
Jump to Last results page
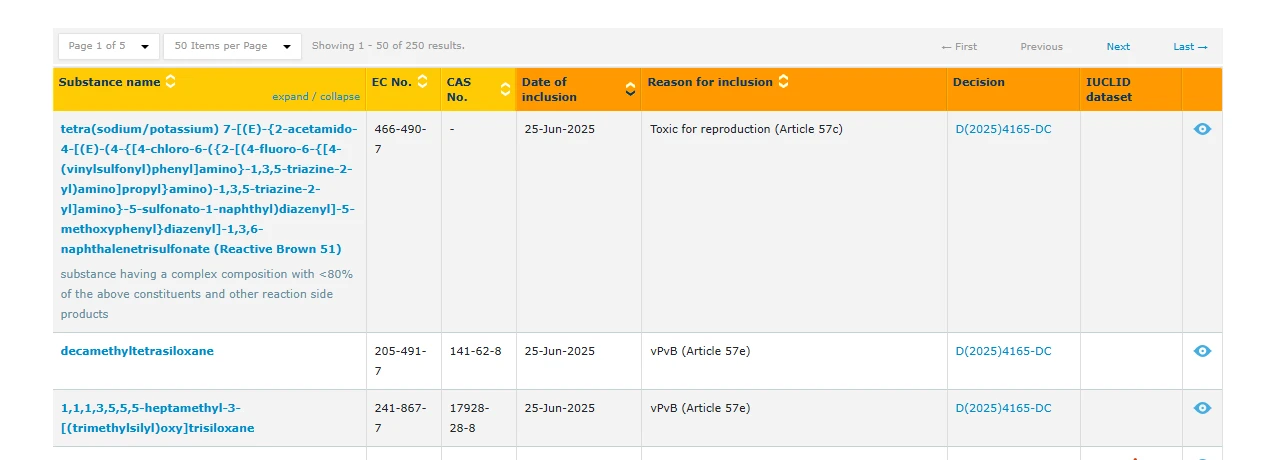pyautogui.click(x=1190, y=47)
